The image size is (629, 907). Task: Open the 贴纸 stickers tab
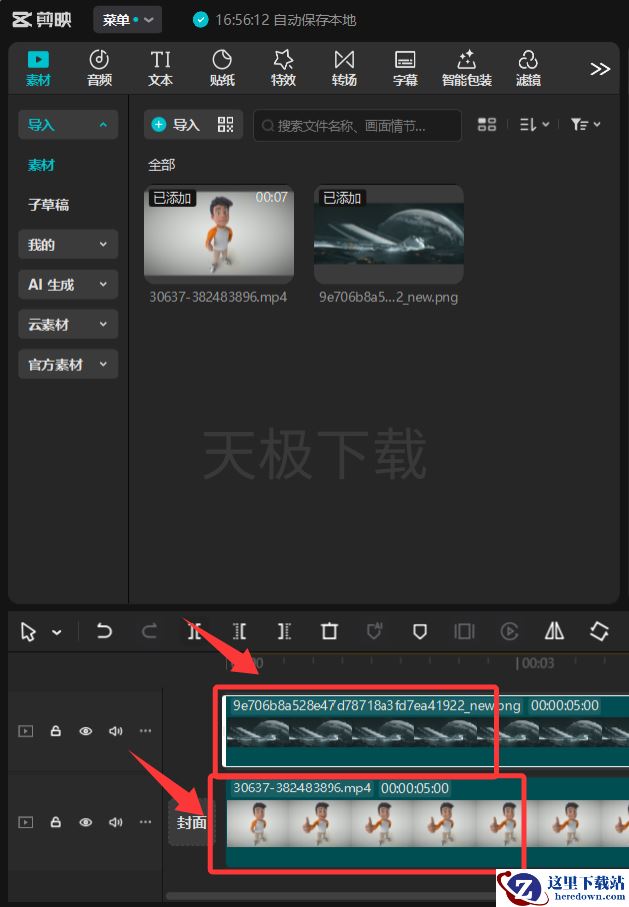pos(222,68)
